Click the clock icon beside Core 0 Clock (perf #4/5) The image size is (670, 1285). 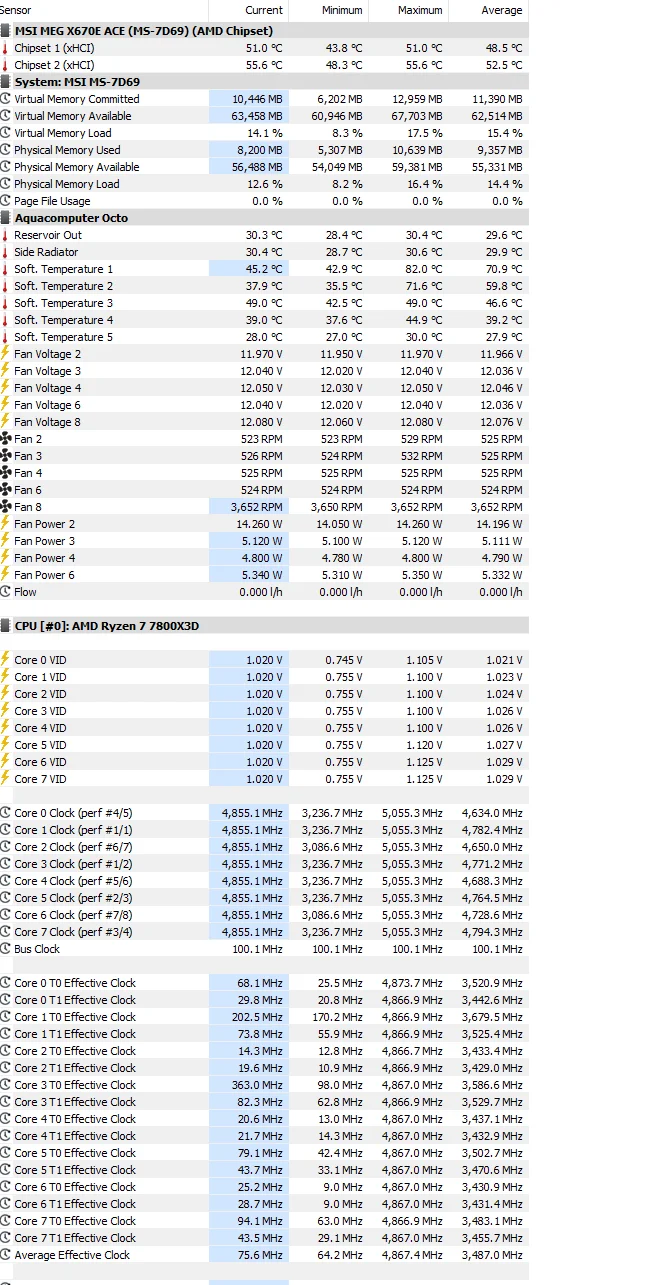click(x=5, y=813)
